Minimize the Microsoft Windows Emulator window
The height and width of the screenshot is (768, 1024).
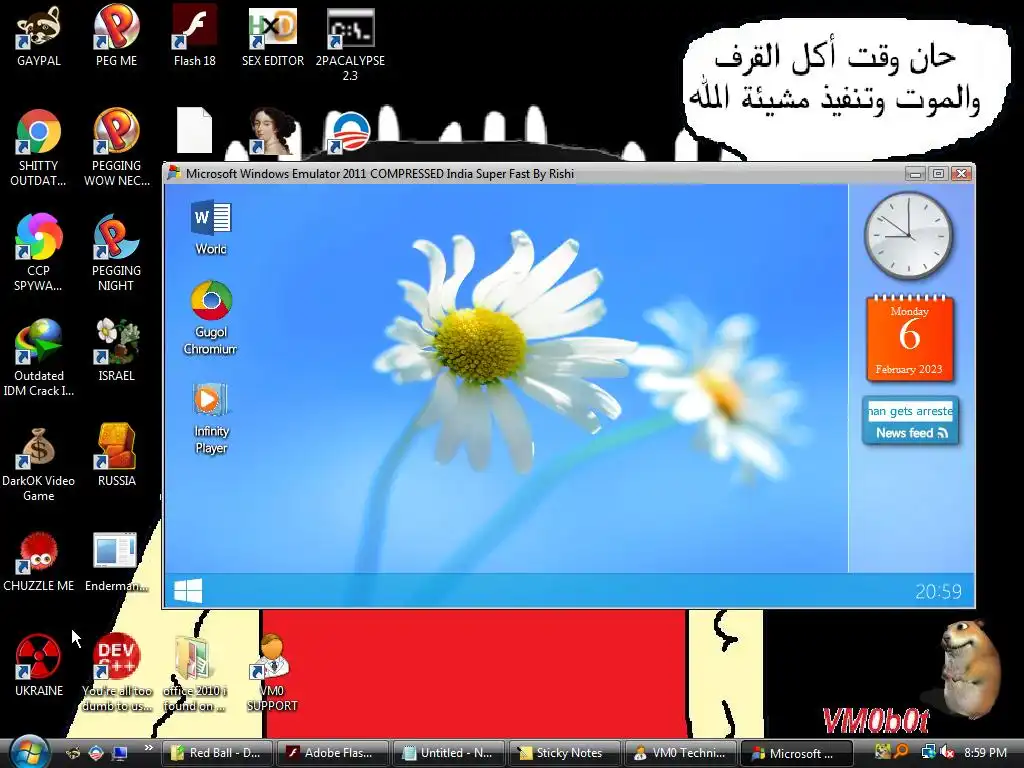tap(916, 174)
